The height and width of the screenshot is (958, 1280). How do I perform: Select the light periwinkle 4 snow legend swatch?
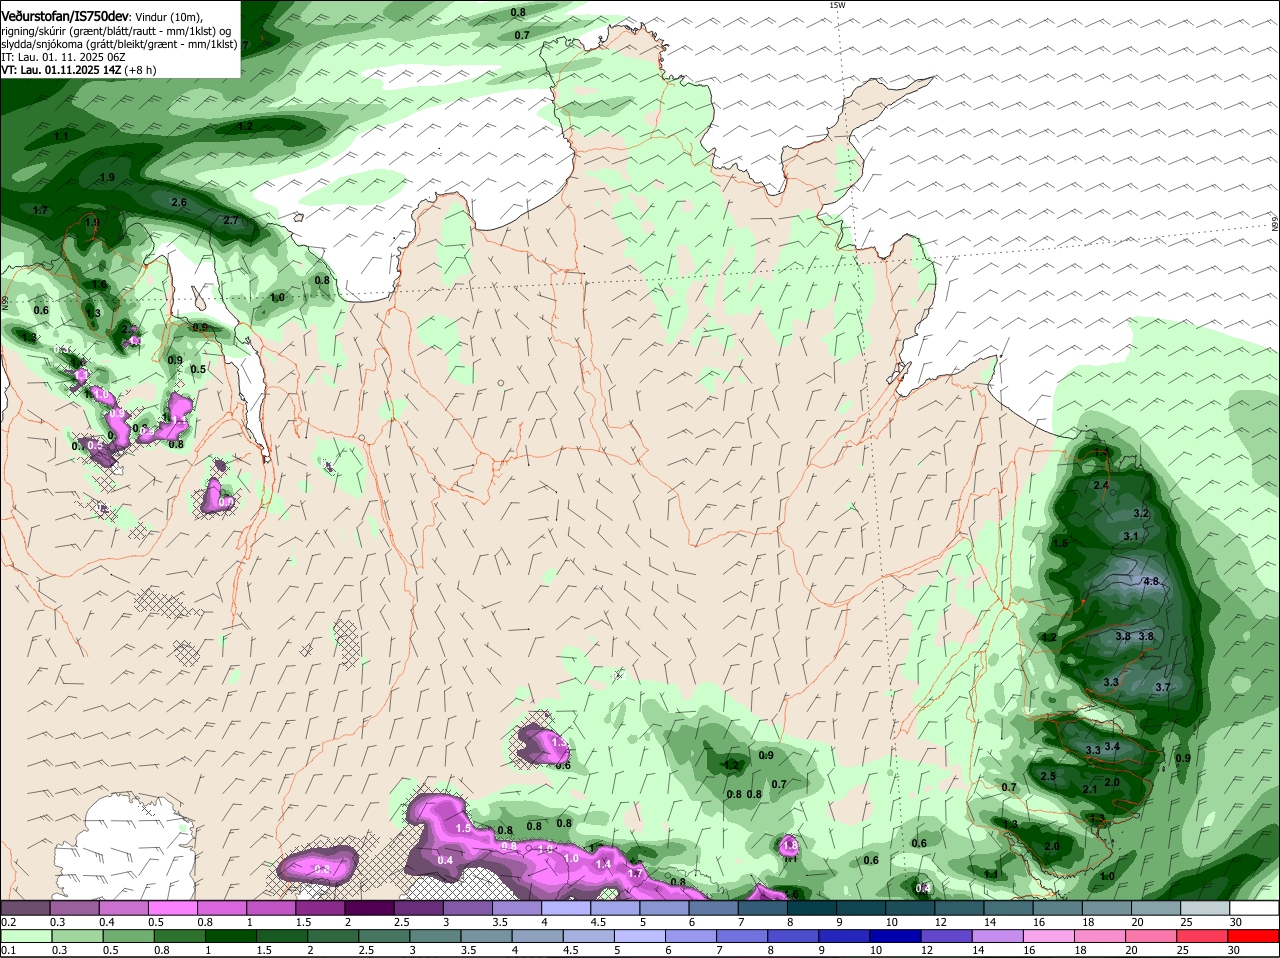coord(566,908)
